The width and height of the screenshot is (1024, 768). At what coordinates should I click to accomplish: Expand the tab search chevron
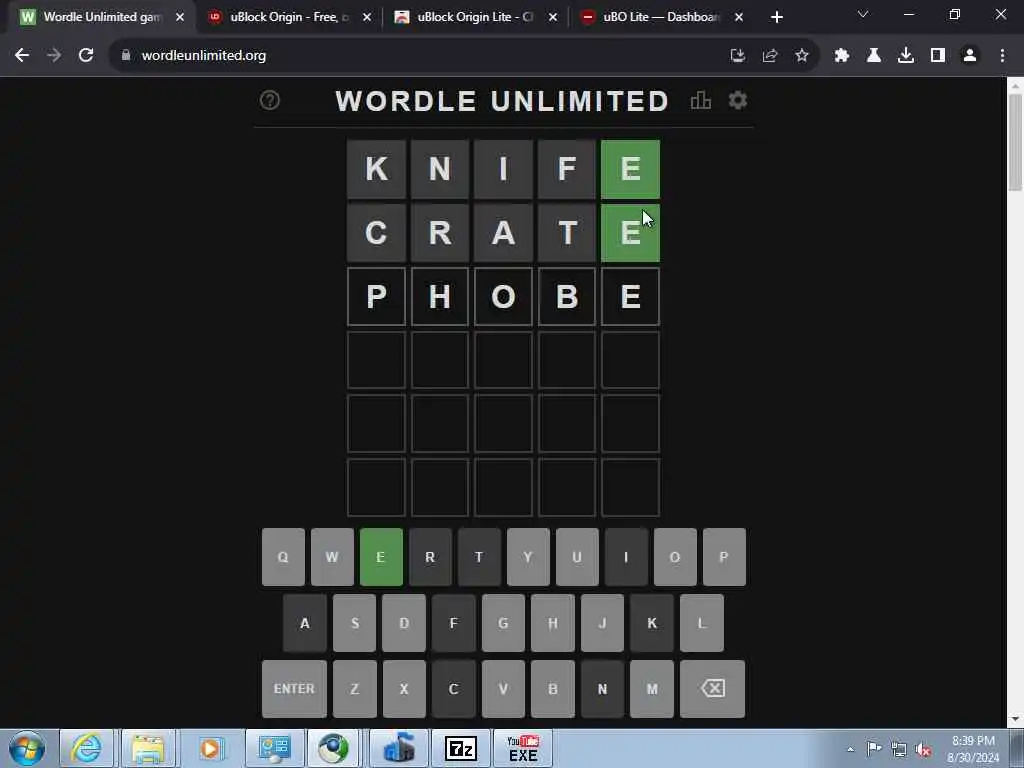pos(863,14)
